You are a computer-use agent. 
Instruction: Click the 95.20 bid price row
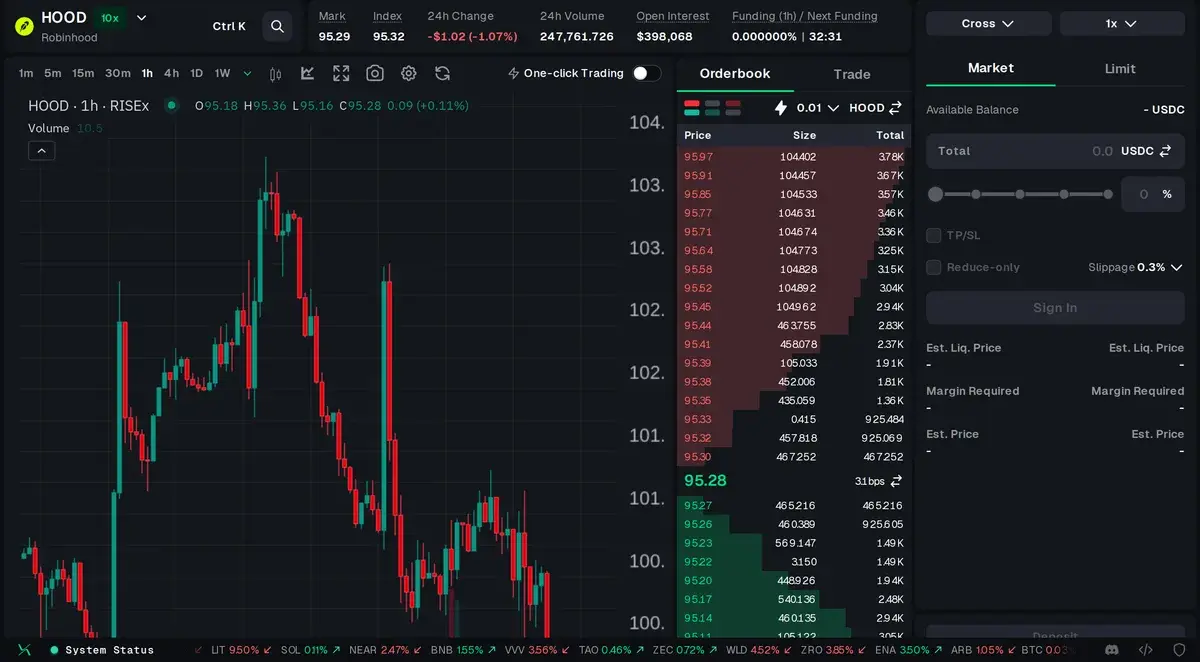pos(794,581)
